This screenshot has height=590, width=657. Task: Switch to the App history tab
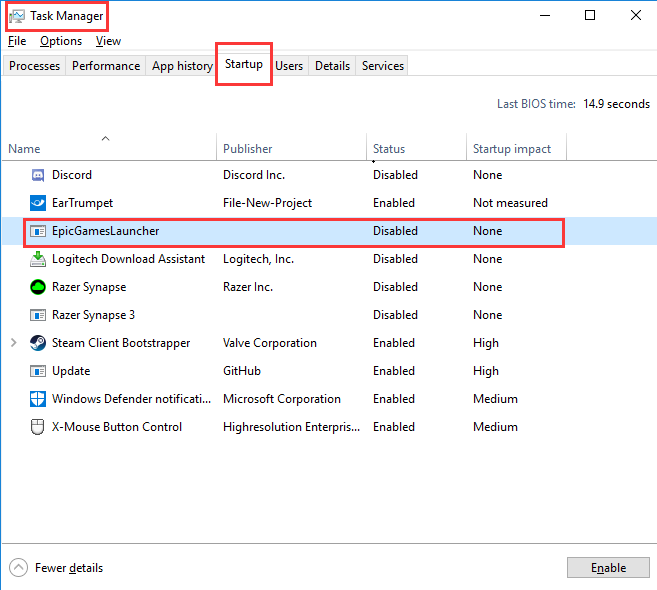tap(182, 66)
